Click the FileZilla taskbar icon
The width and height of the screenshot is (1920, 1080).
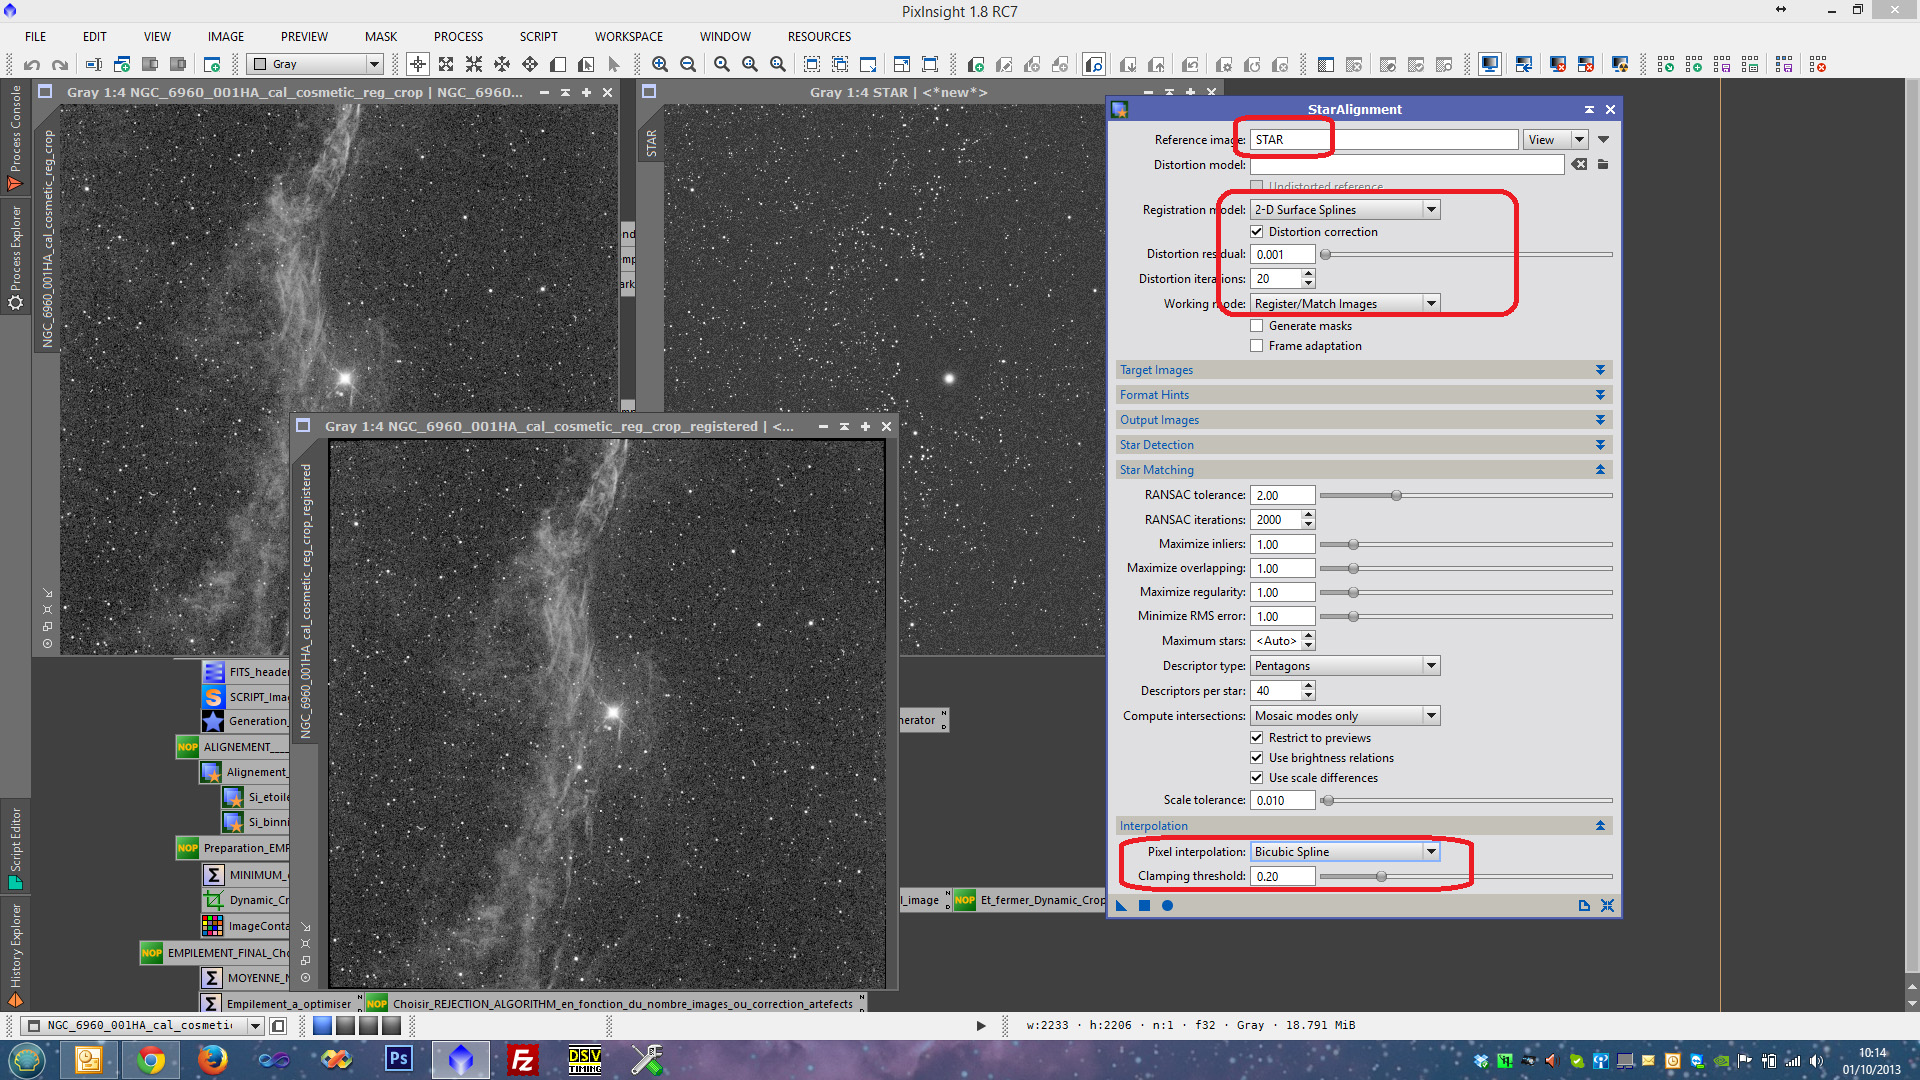(522, 1059)
